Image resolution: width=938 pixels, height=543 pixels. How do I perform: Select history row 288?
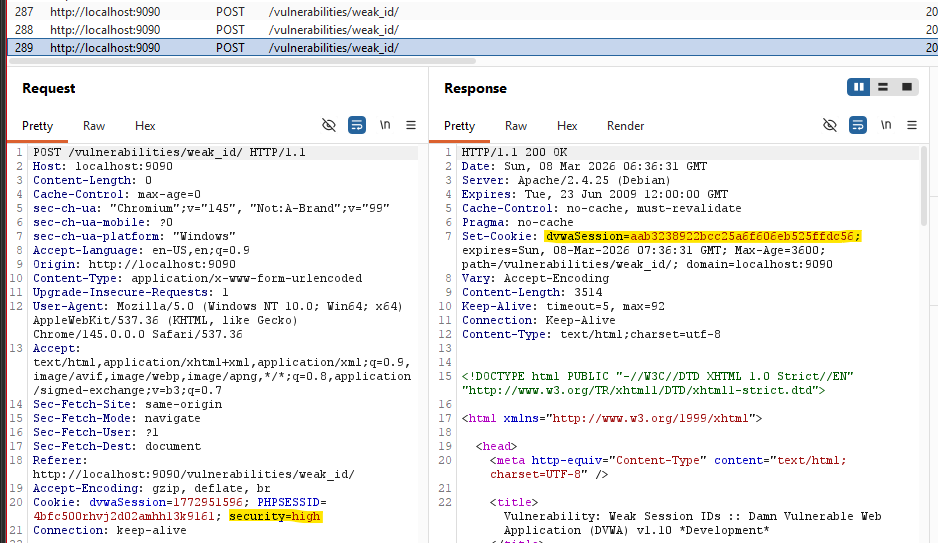[473, 29]
